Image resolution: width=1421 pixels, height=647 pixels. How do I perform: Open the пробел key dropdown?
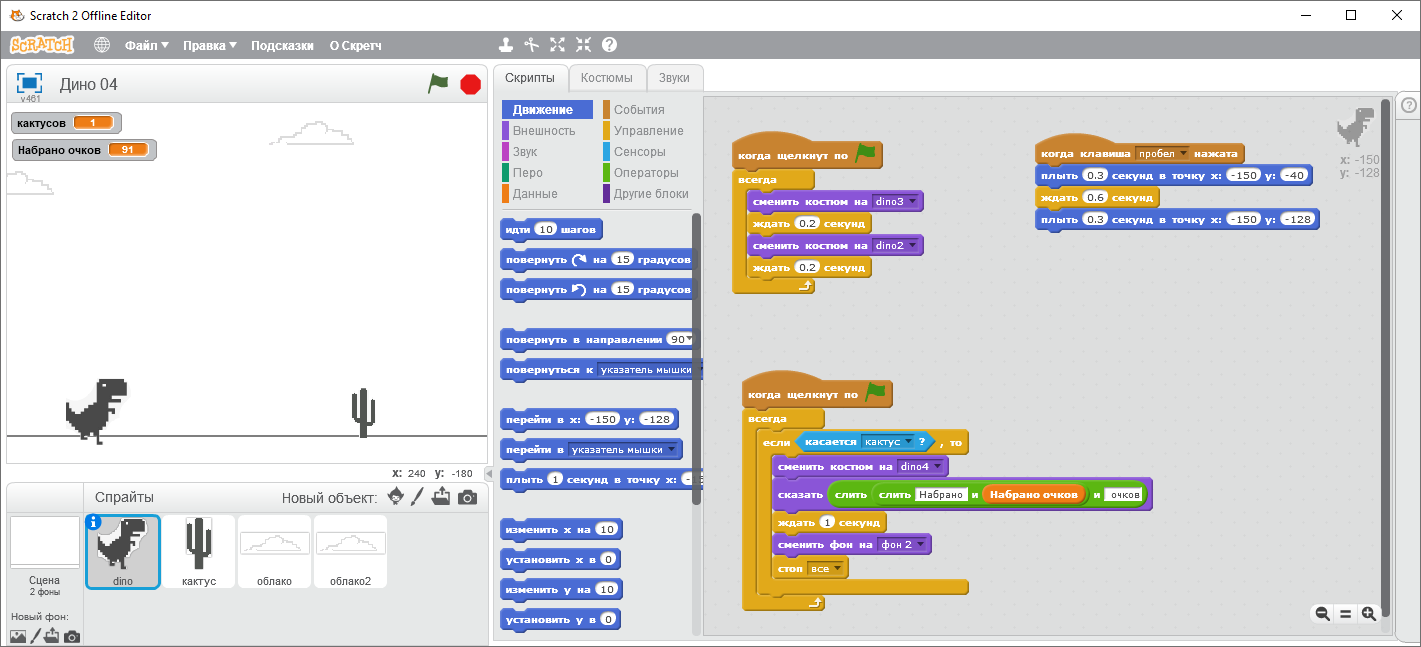coord(1162,154)
